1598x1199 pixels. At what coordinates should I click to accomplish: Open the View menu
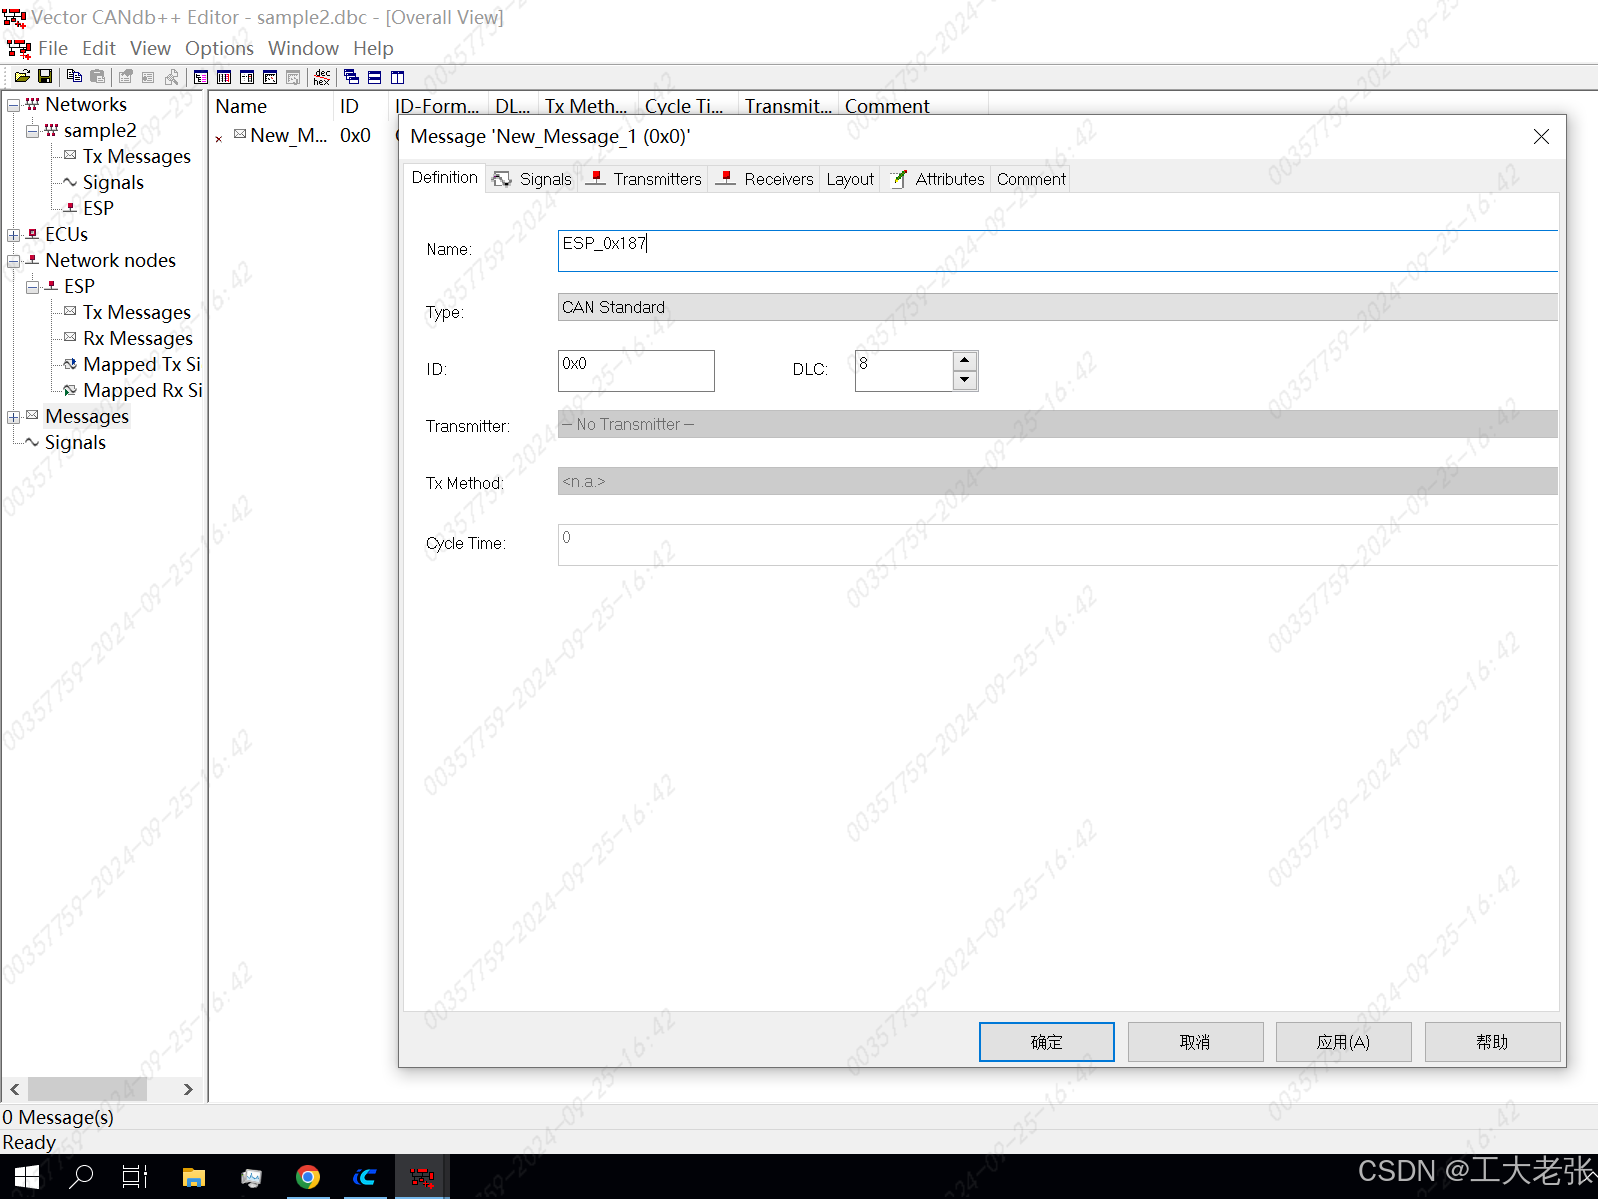tap(150, 48)
